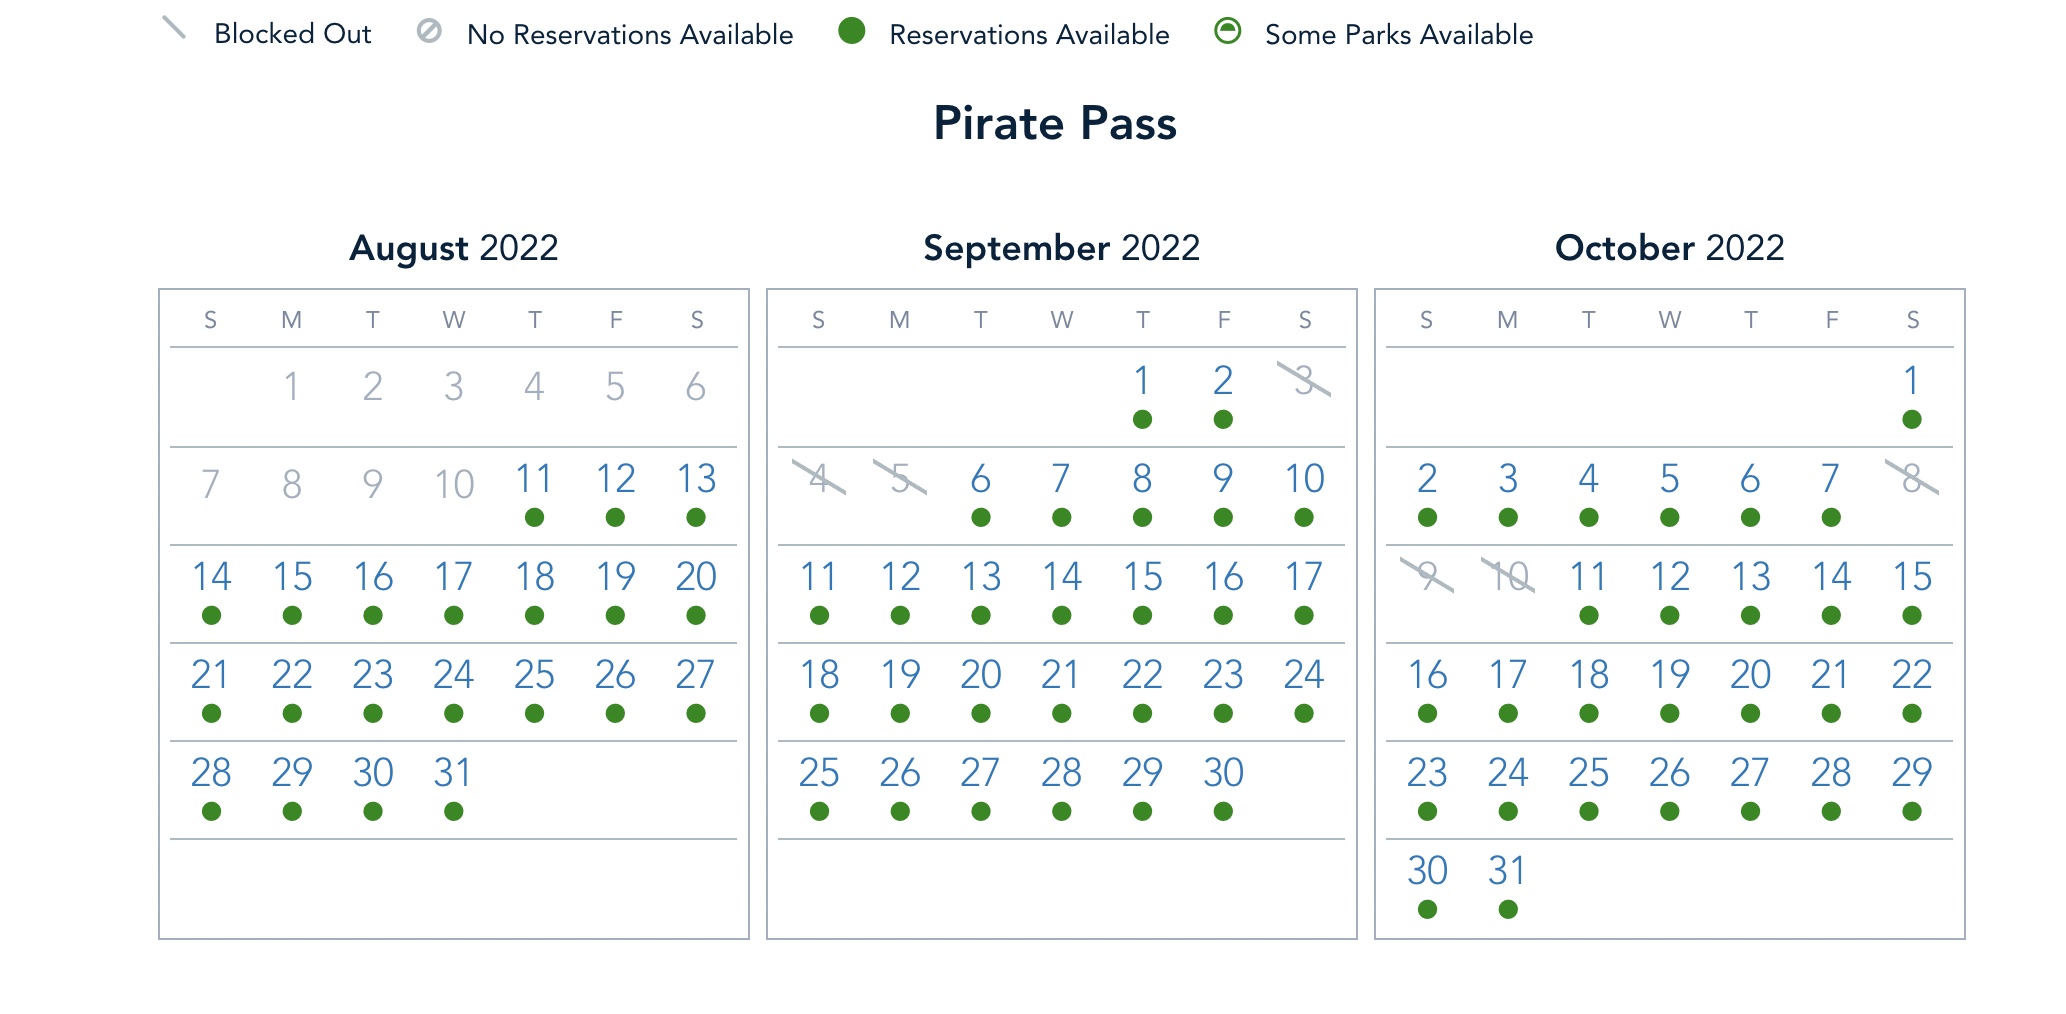Choose October 11 on the calendar
Viewport: 2066px width, 1014px height.
tap(1588, 577)
